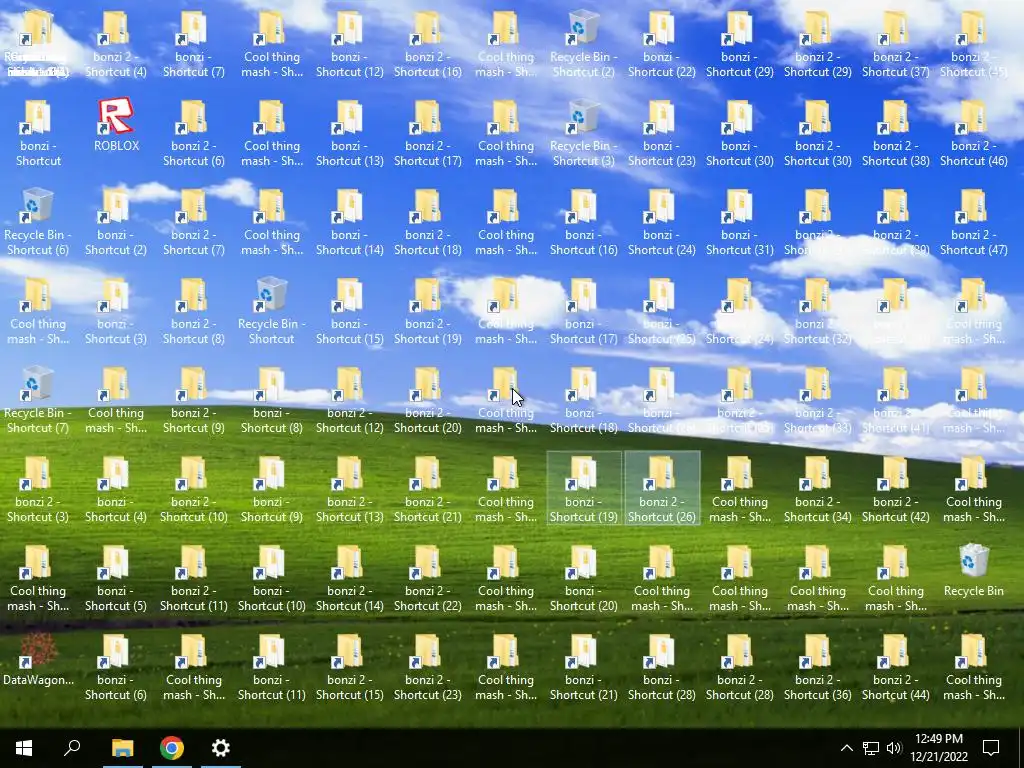The height and width of the screenshot is (768, 1024).
Task: Select bonzi 2 - Shortcut (11) folder
Action: pos(194,578)
